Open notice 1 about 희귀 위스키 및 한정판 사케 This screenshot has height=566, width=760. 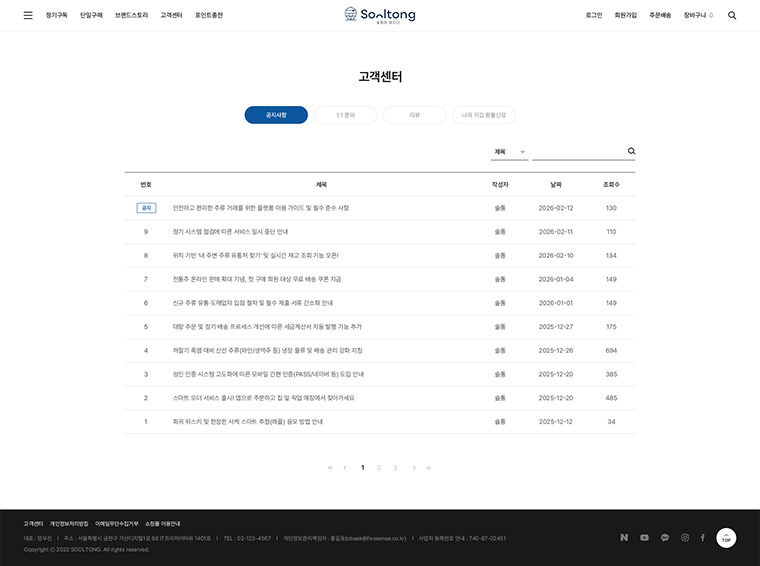click(x=248, y=422)
